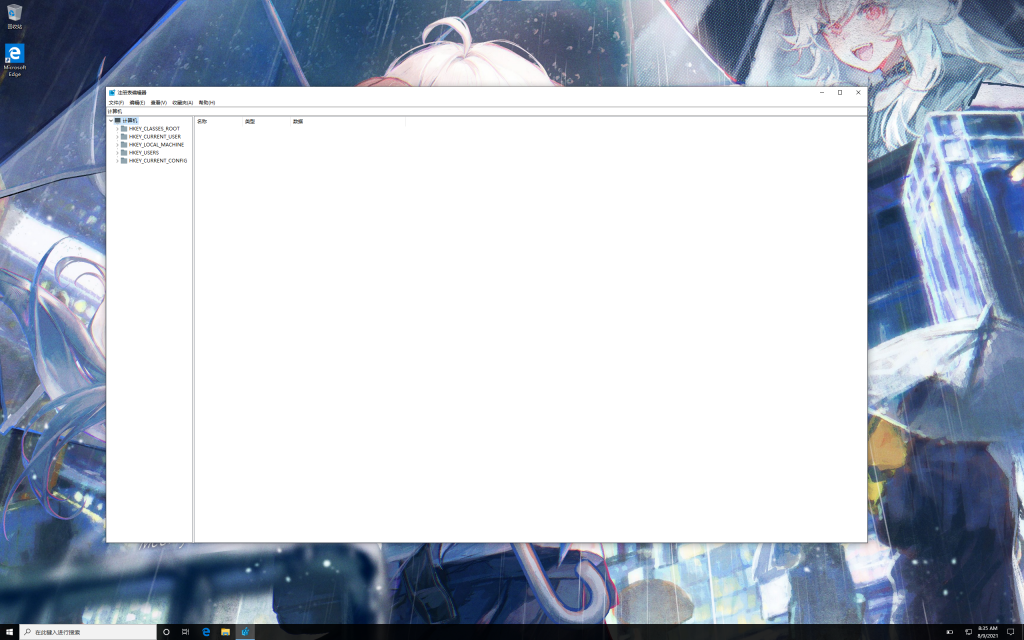Image resolution: width=1024 pixels, height=640 pixels.
Task: Minimize the Registry Editor window
Action: click(x=822, y=93)
